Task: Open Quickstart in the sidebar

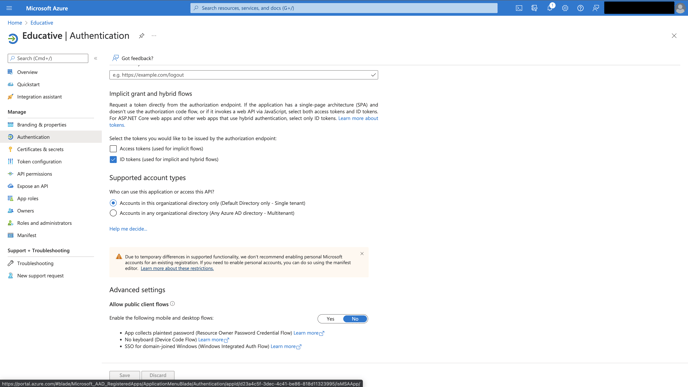Action: [x=28, y=84]
